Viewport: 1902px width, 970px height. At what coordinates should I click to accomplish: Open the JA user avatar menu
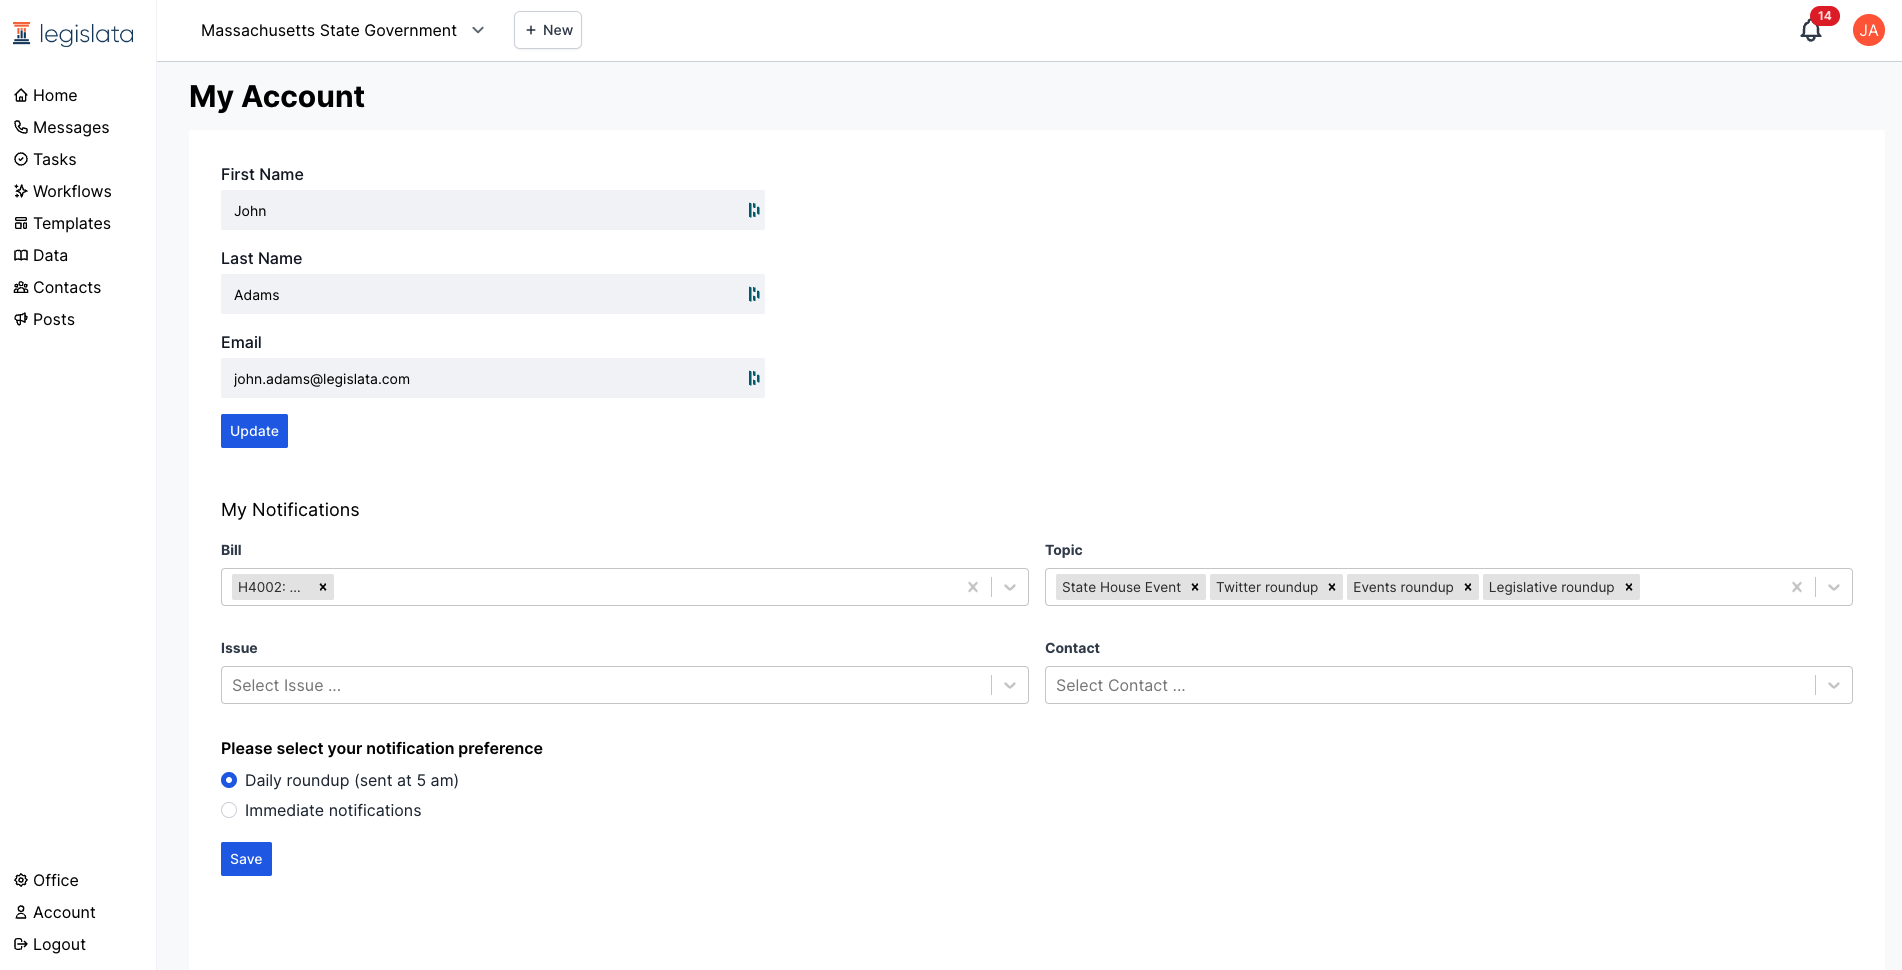click(x=1868, y=31)
